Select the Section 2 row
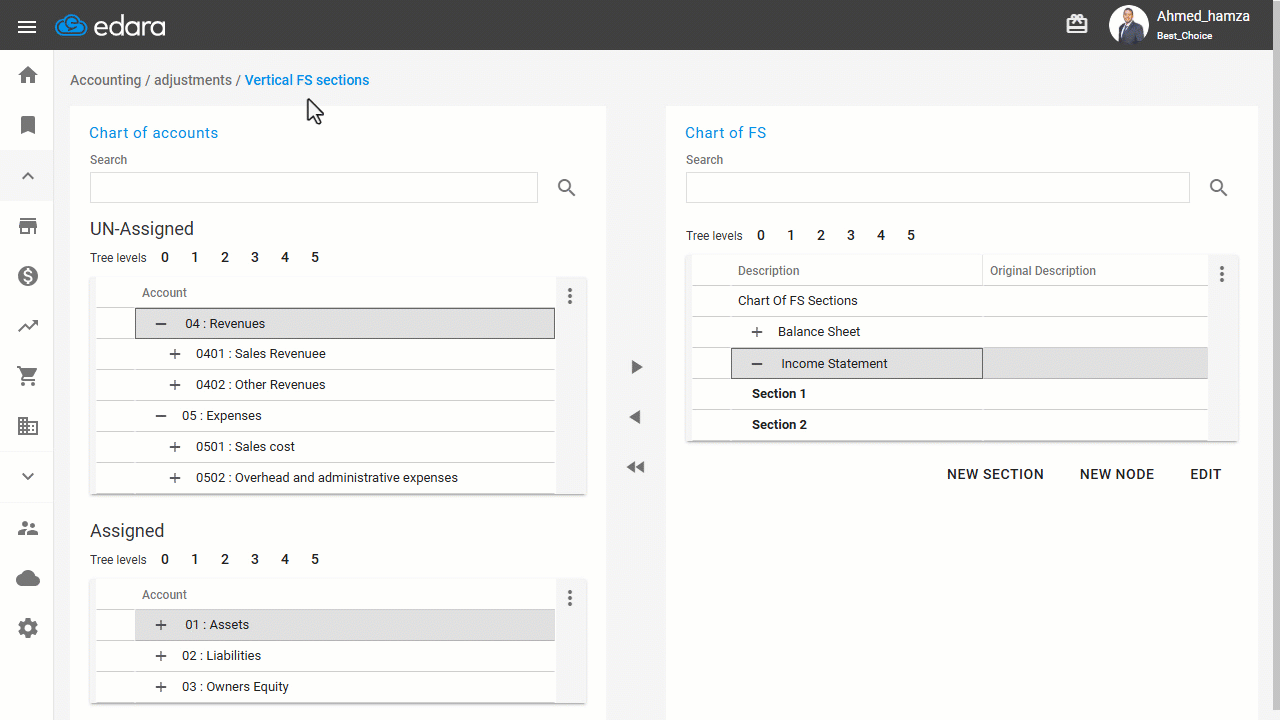Image resolution: width=1280 pixels, height=720 pixels. 949,425
